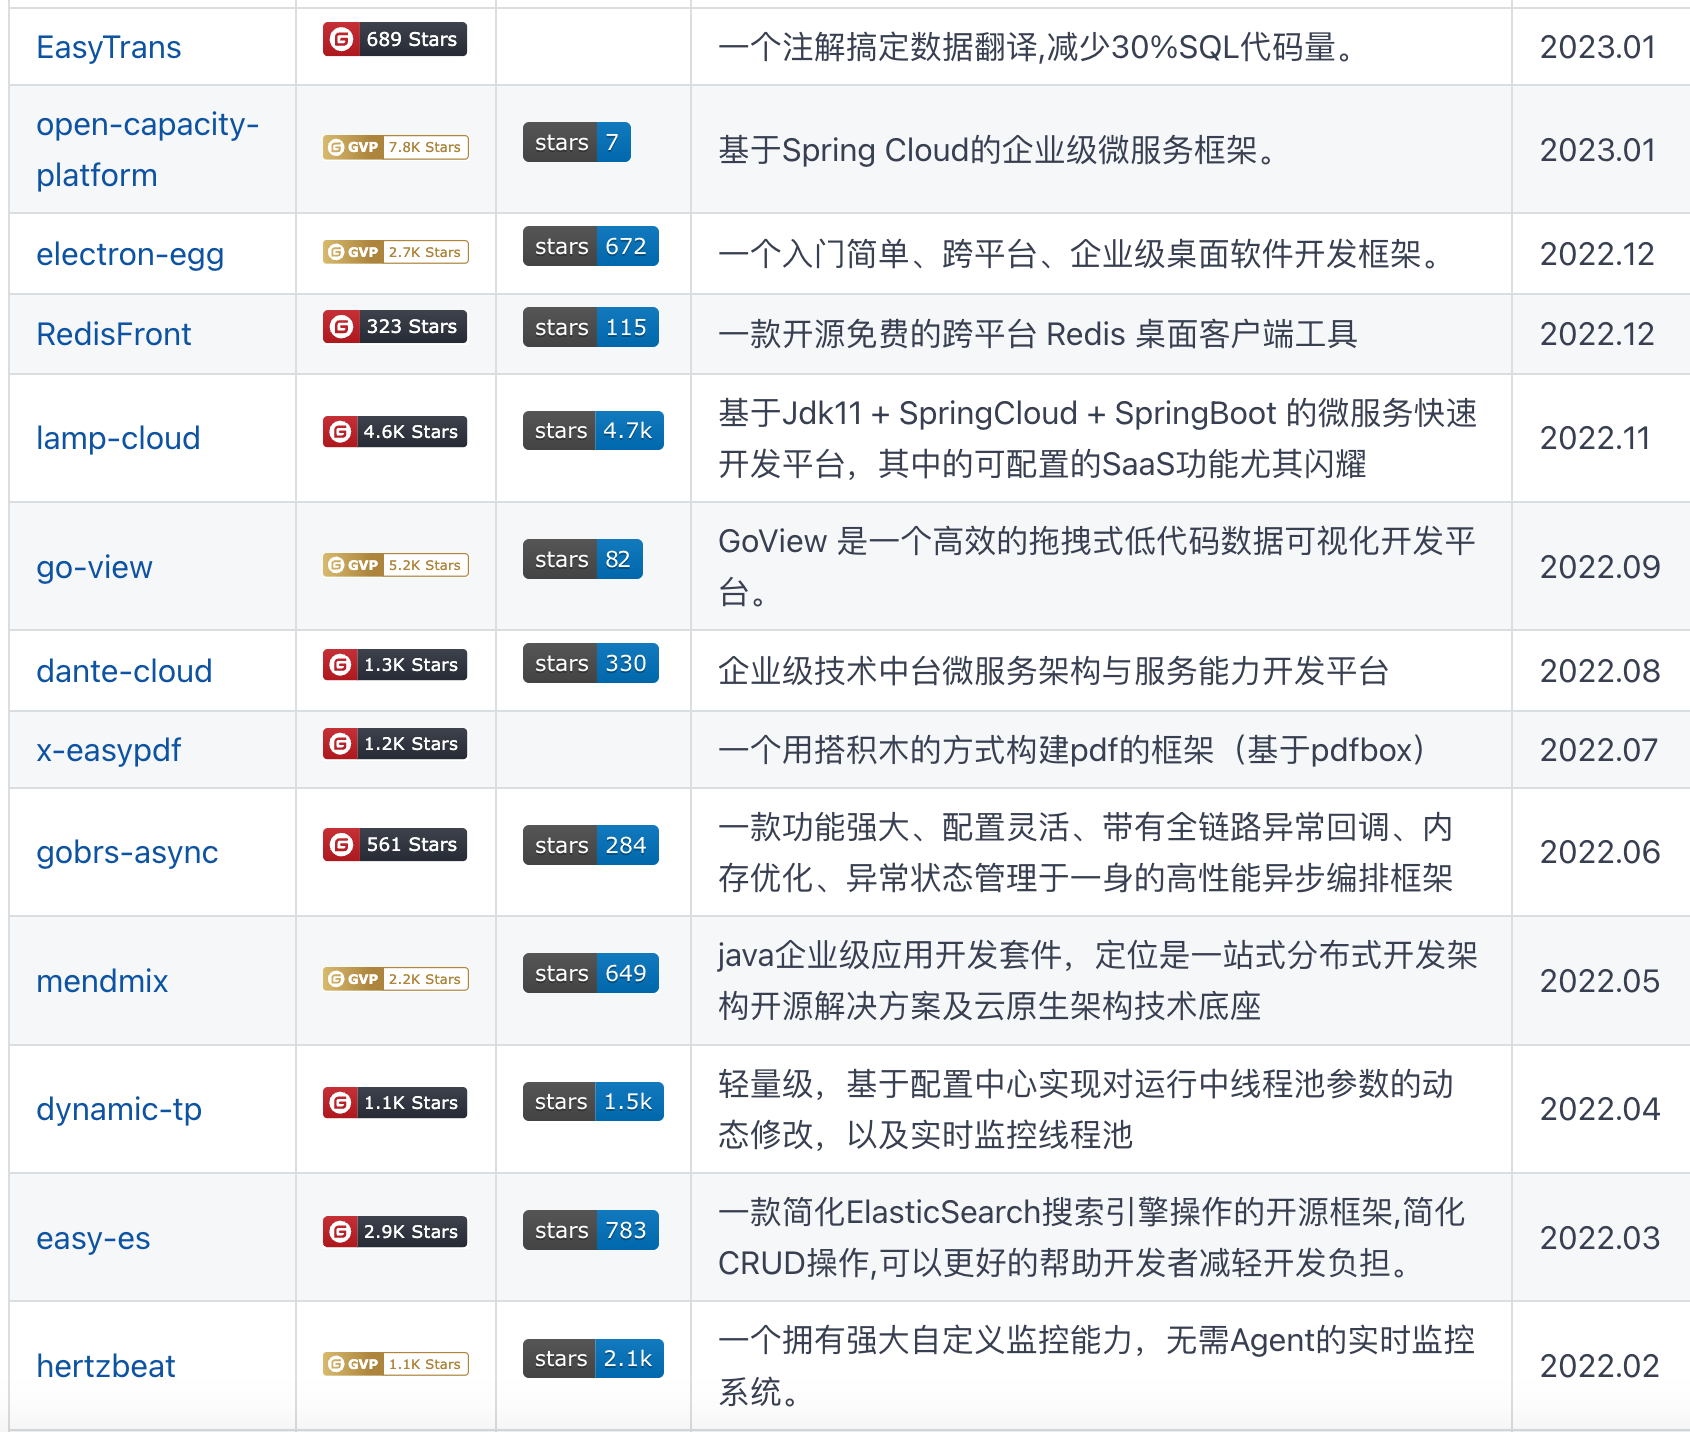The image size is (1690, 1432).
Task: Open the dynamic-tp project link
Action: click(119, 1109)
